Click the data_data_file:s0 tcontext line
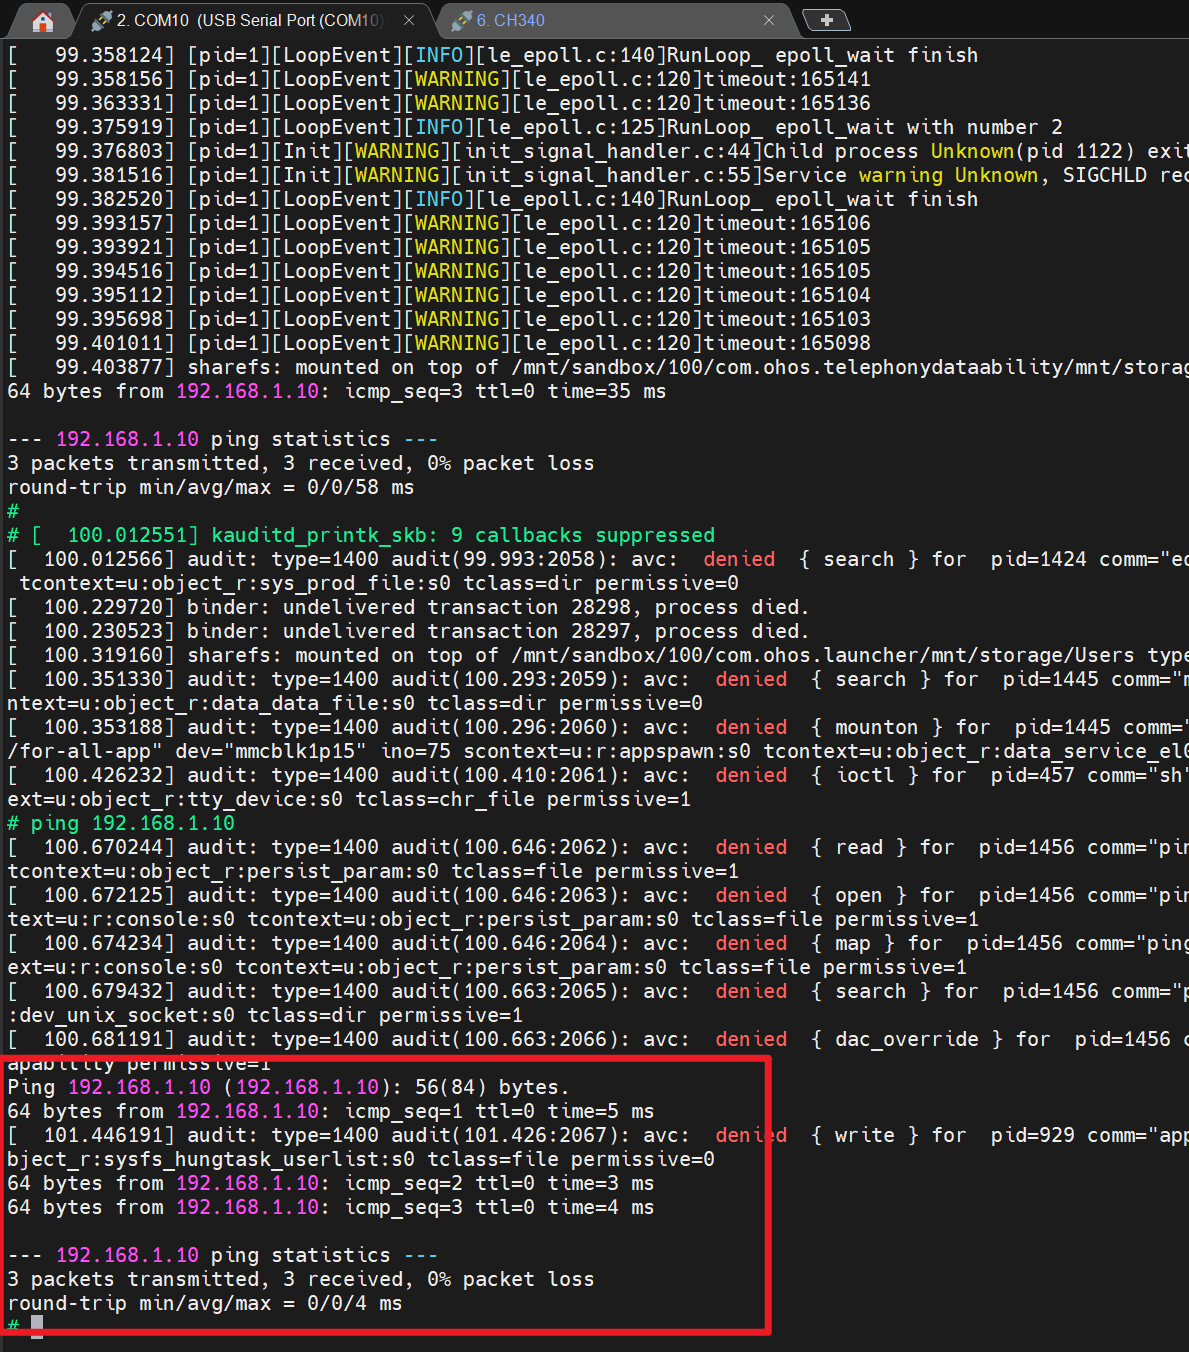1189x1352 pixels. [355, 703]
